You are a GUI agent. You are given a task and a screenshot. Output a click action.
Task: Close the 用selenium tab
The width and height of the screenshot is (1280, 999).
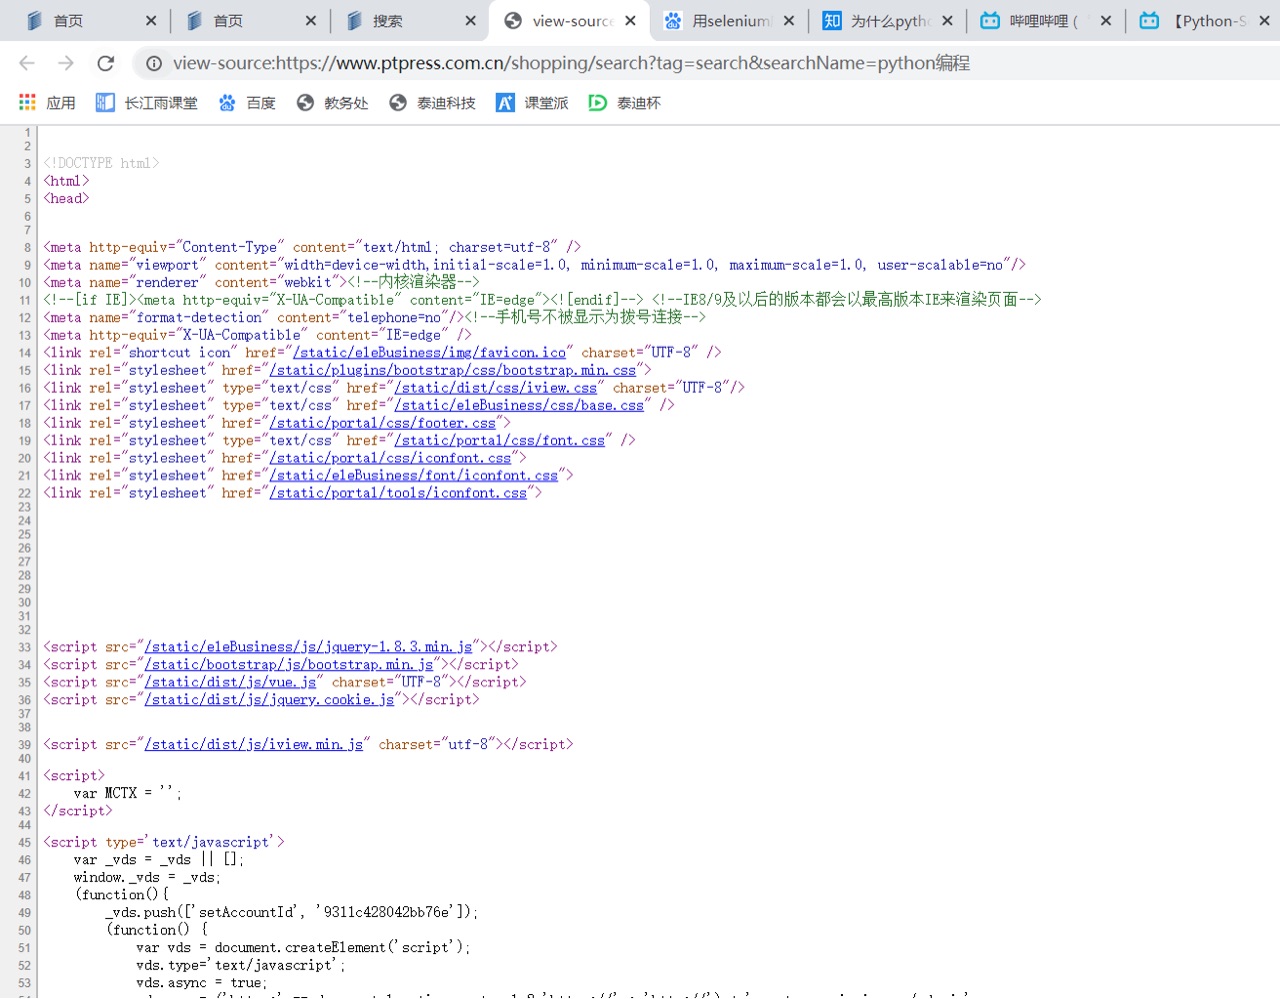[789, 20]
